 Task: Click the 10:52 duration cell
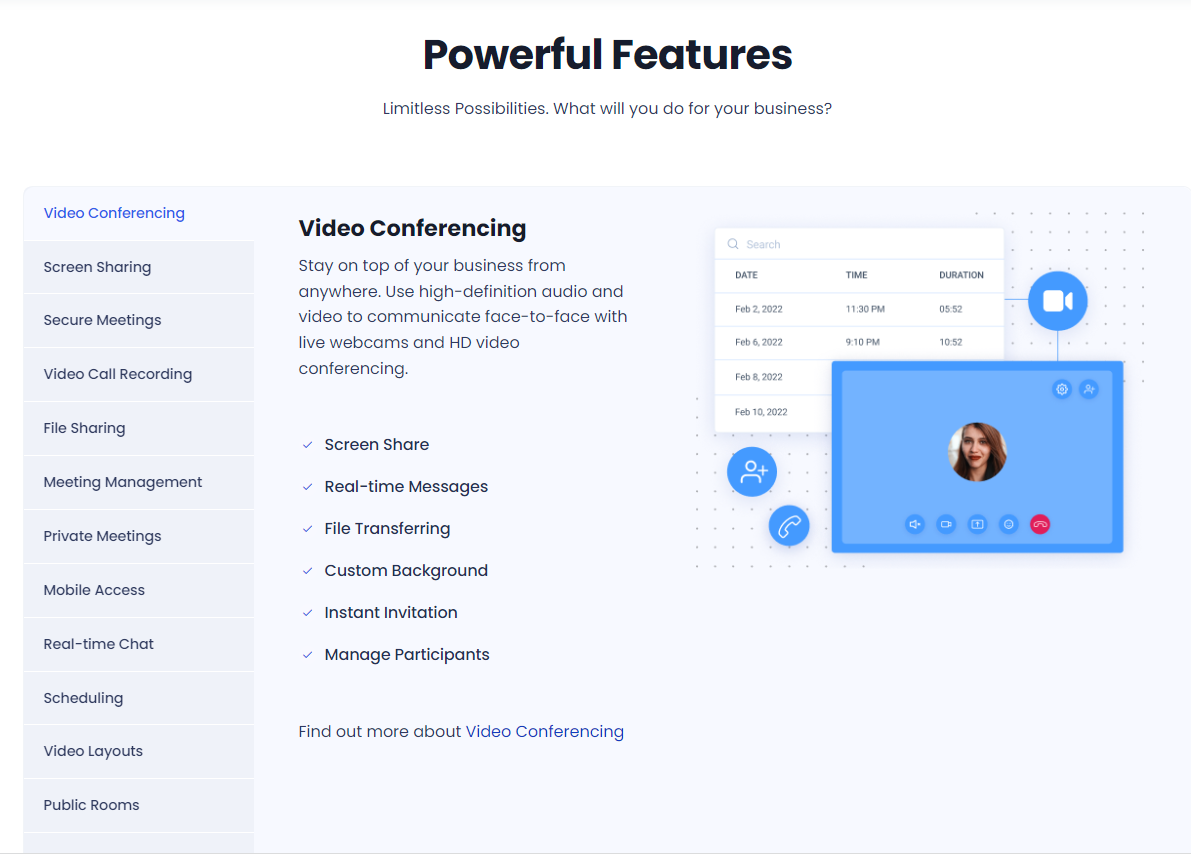[950, 342]
